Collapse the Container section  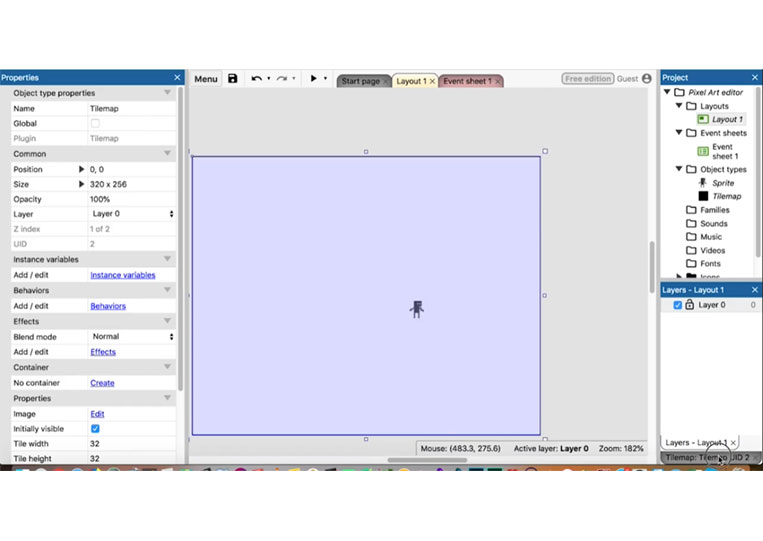[x=167, y=367]
